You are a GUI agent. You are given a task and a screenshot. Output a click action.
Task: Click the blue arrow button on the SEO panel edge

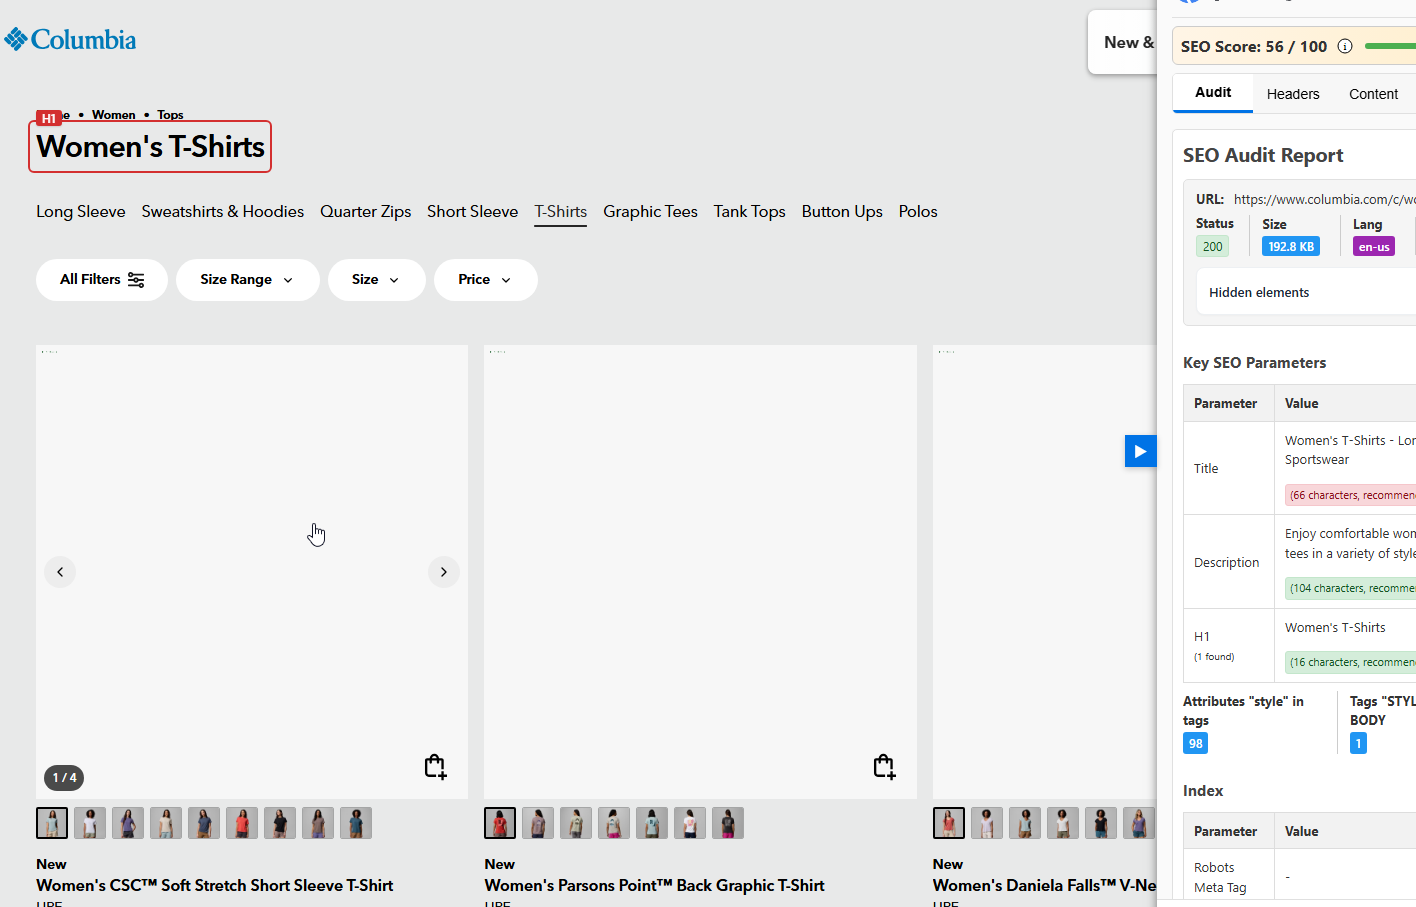coord(1140,451)
